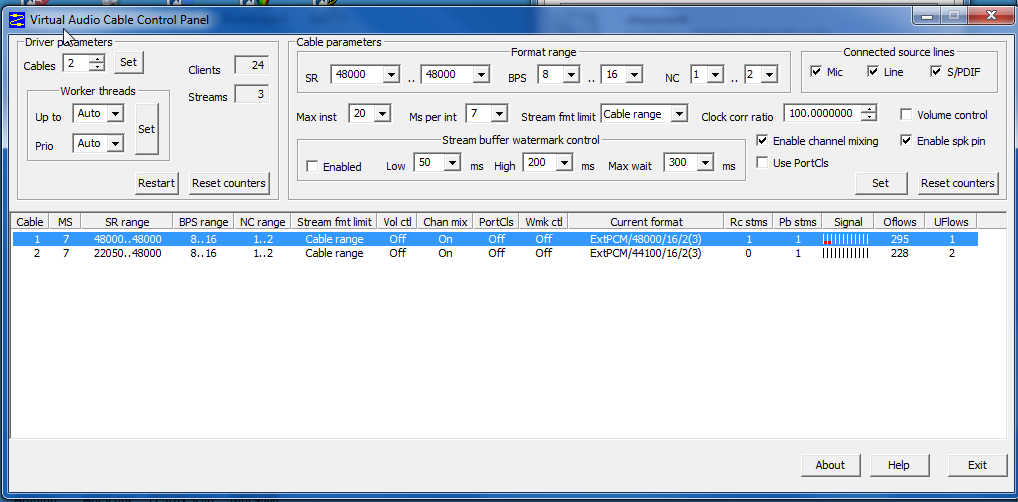Expand the Ms per int dropdown
Viewport: 1018px width, 502px height.
tap(499, 114)
